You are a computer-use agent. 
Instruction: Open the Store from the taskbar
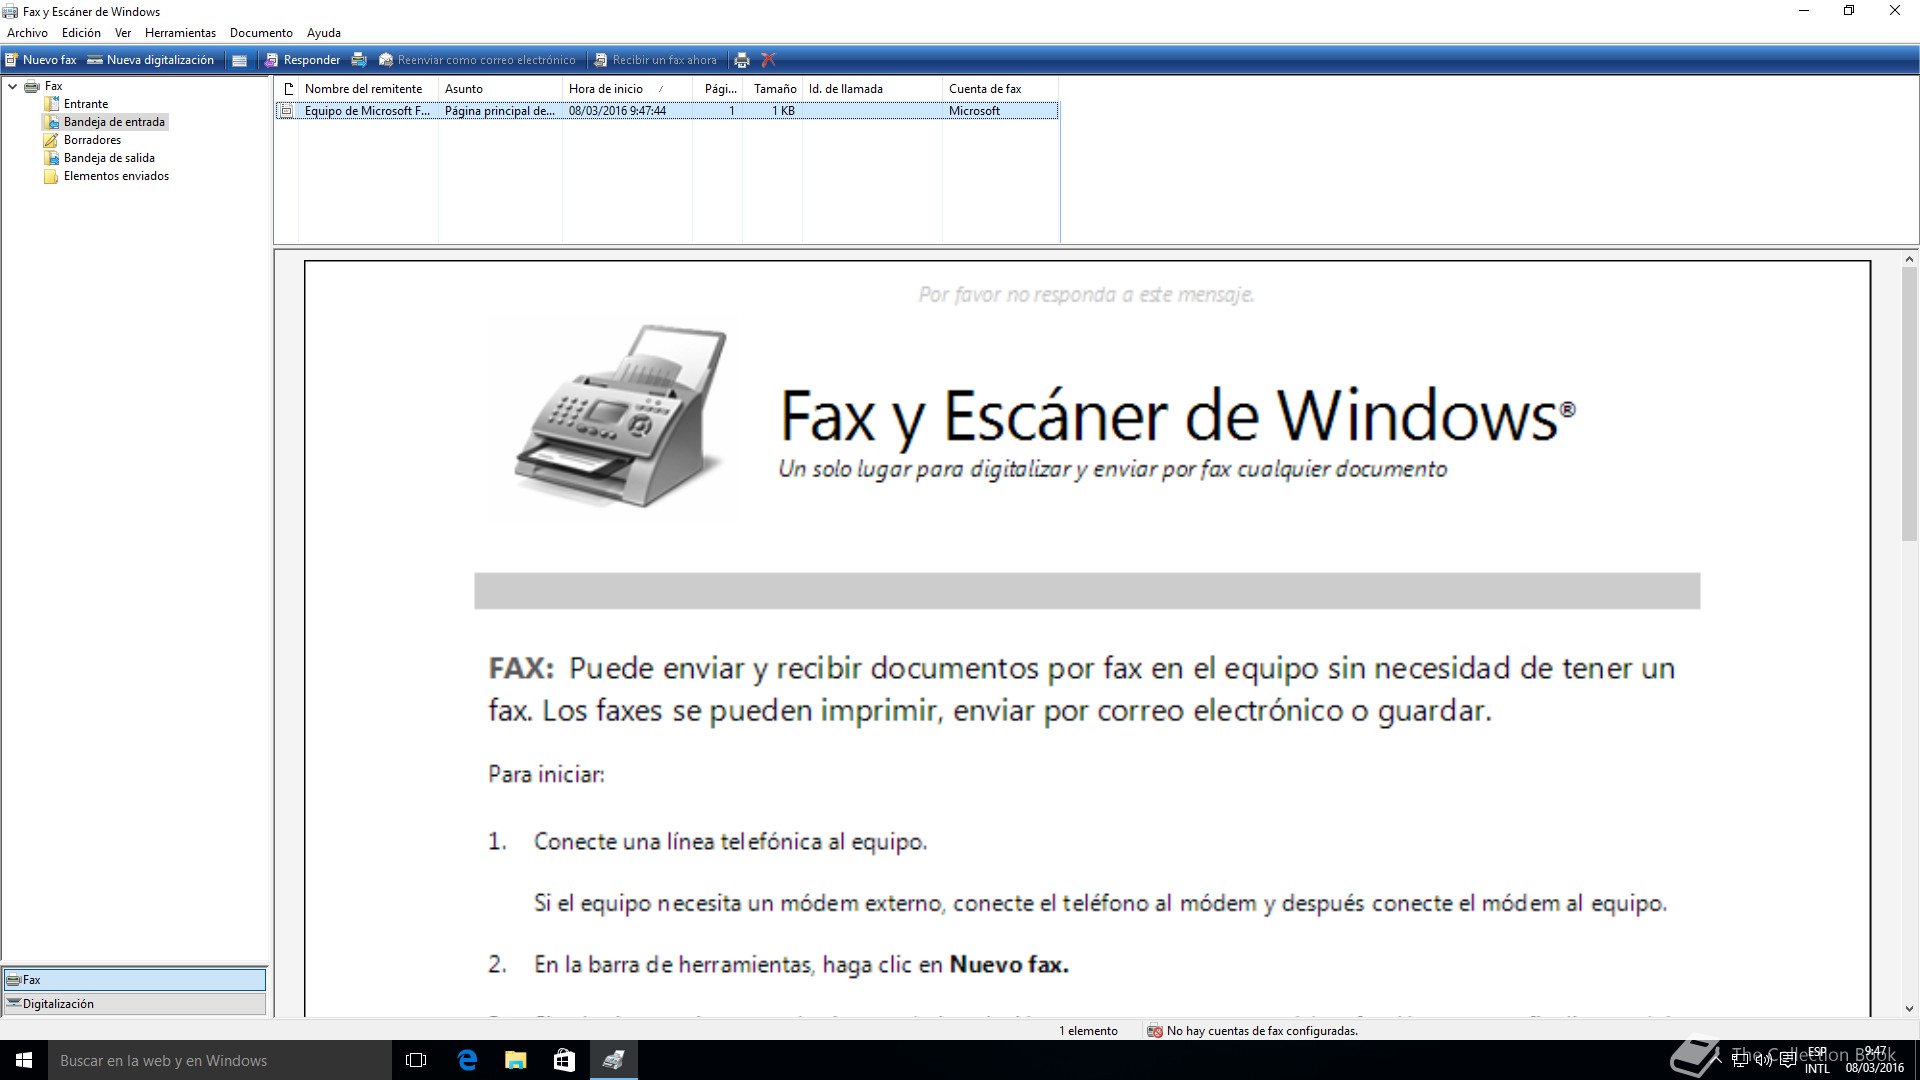click(564, 1060)
